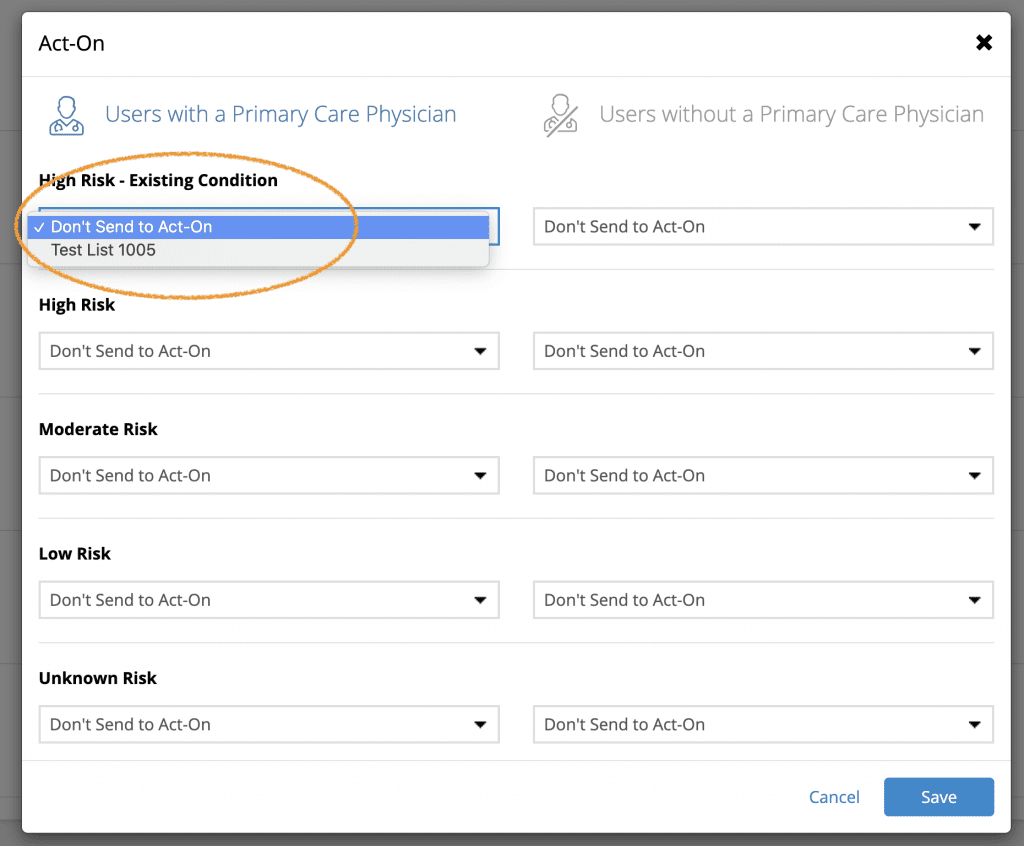Image resolution: width=1024 pixels, height=846 pixels.
Task: Expand Moderate Risk dropdown with physician
Action: (269, 476)
